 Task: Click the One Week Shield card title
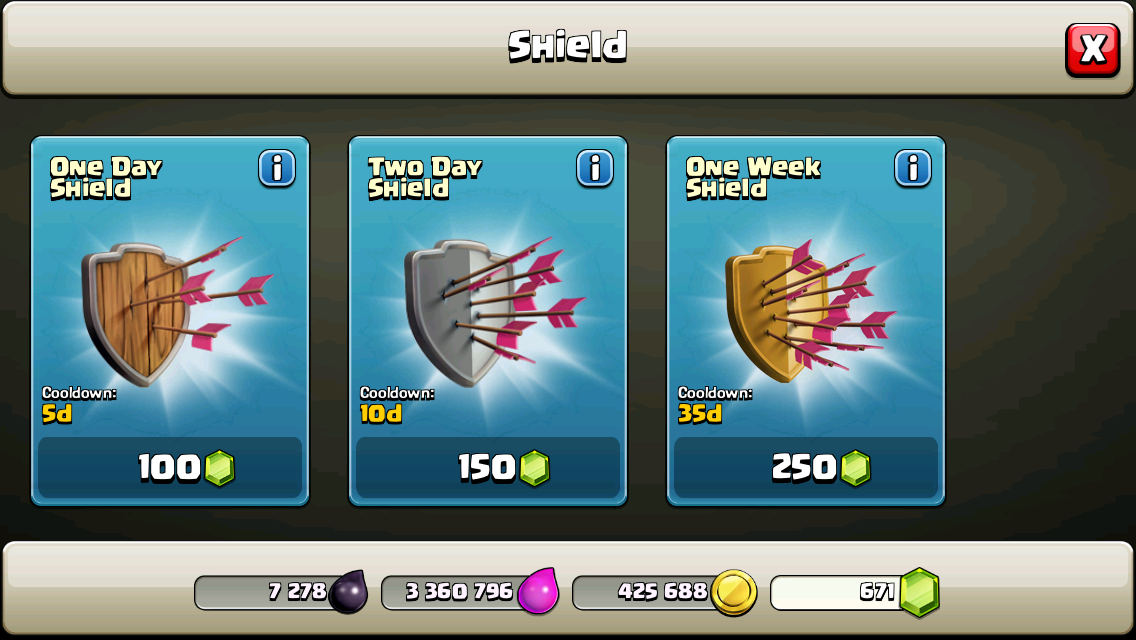(753, 178)
